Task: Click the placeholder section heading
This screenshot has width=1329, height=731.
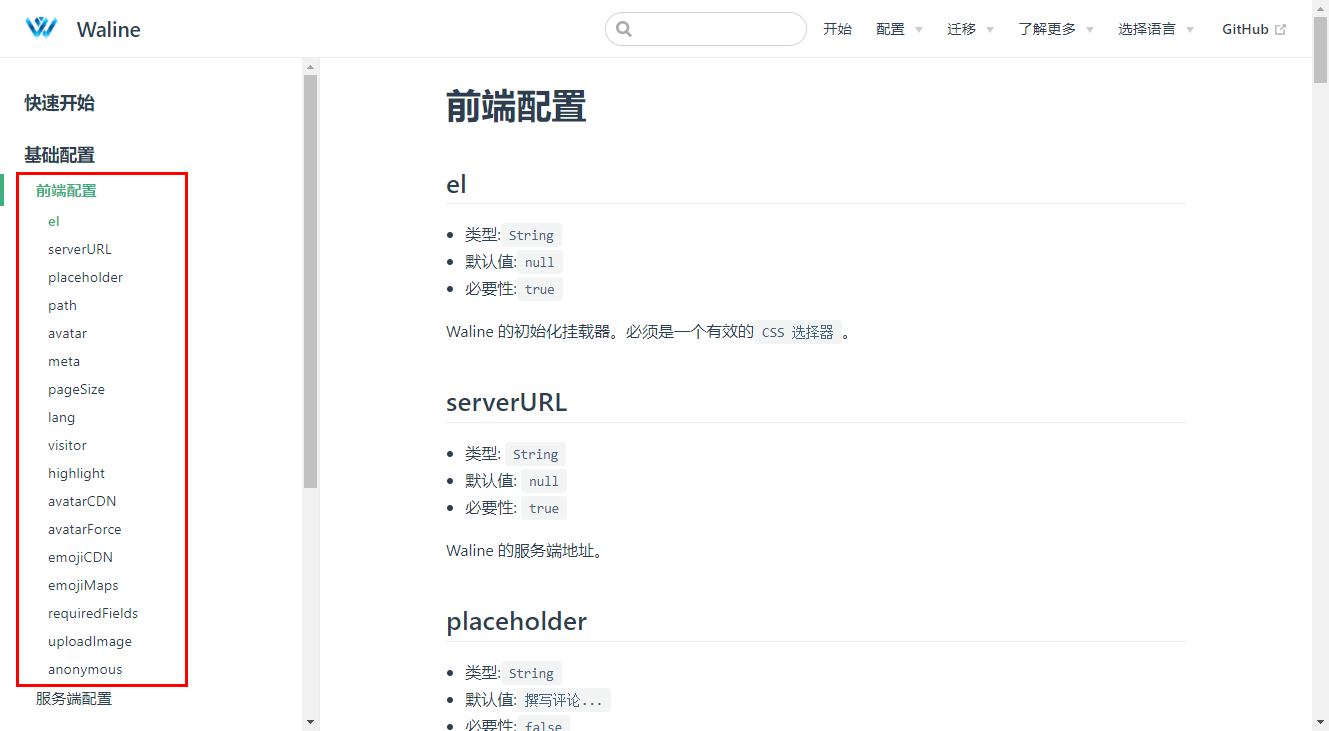Action: pyautogui.click(x=516, y=622)
